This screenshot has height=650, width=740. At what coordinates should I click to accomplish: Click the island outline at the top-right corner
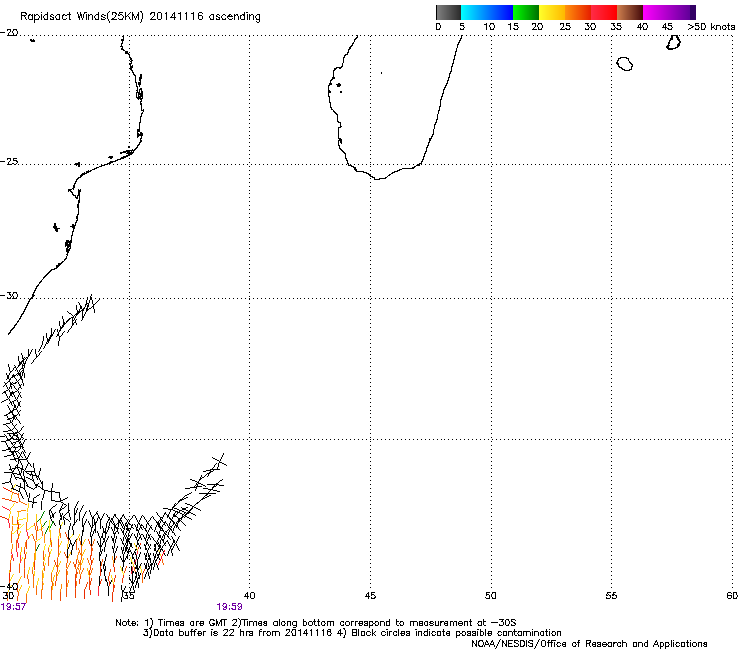coord(673,42)
